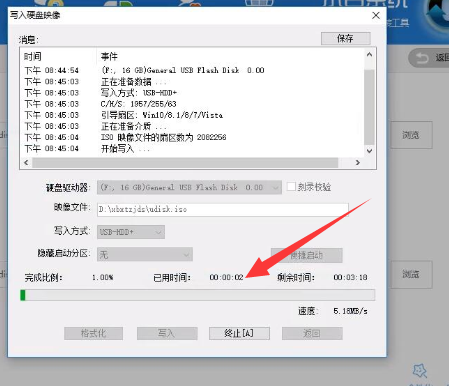Click the 映像文件 path input field
Screen dimensions: 449x386
click(x=223, y=210)
